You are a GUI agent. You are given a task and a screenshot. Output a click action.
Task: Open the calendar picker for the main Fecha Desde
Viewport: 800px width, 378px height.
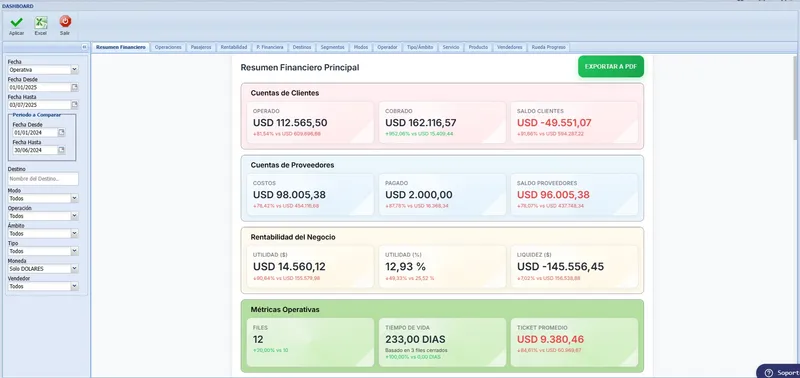(x=74, y=87)
